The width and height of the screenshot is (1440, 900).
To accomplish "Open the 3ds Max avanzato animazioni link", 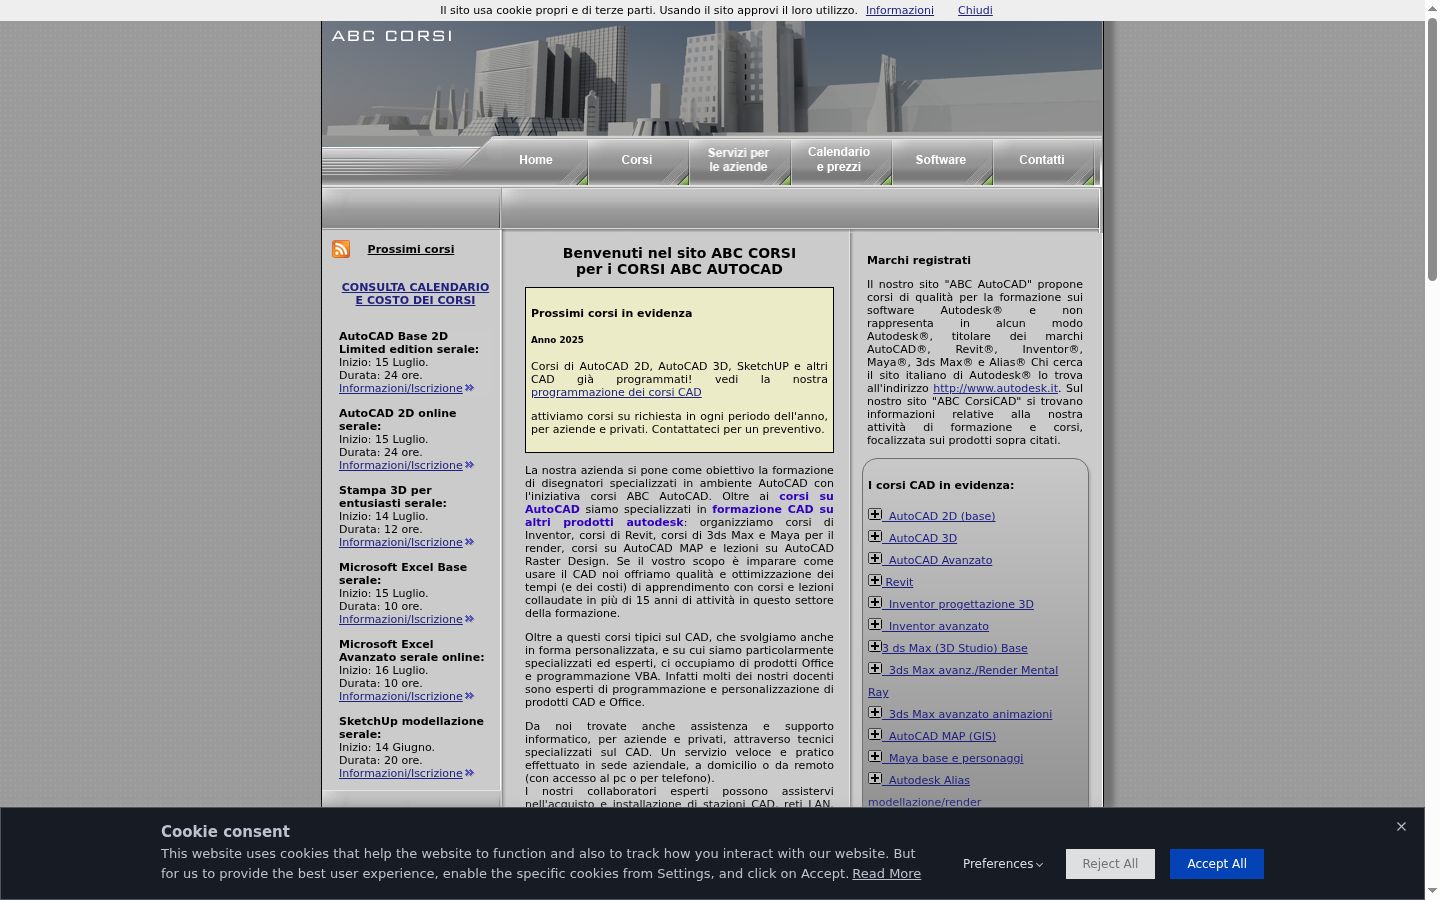I will click(970, 714).
